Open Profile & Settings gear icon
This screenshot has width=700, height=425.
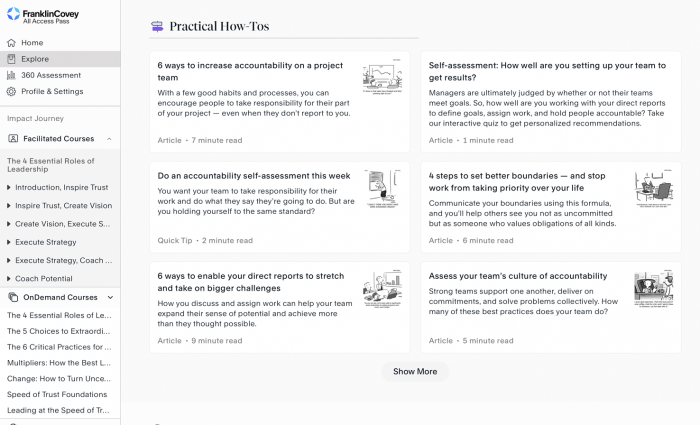tap(11, 91)
